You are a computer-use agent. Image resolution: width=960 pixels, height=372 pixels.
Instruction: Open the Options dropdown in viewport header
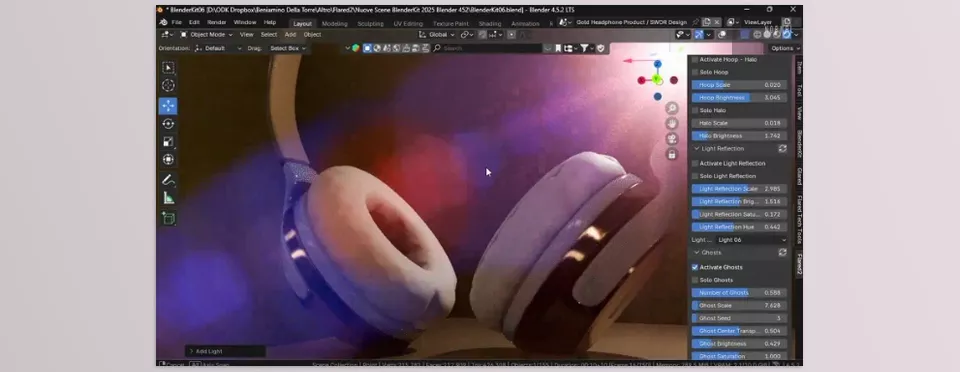coord(785,48)
